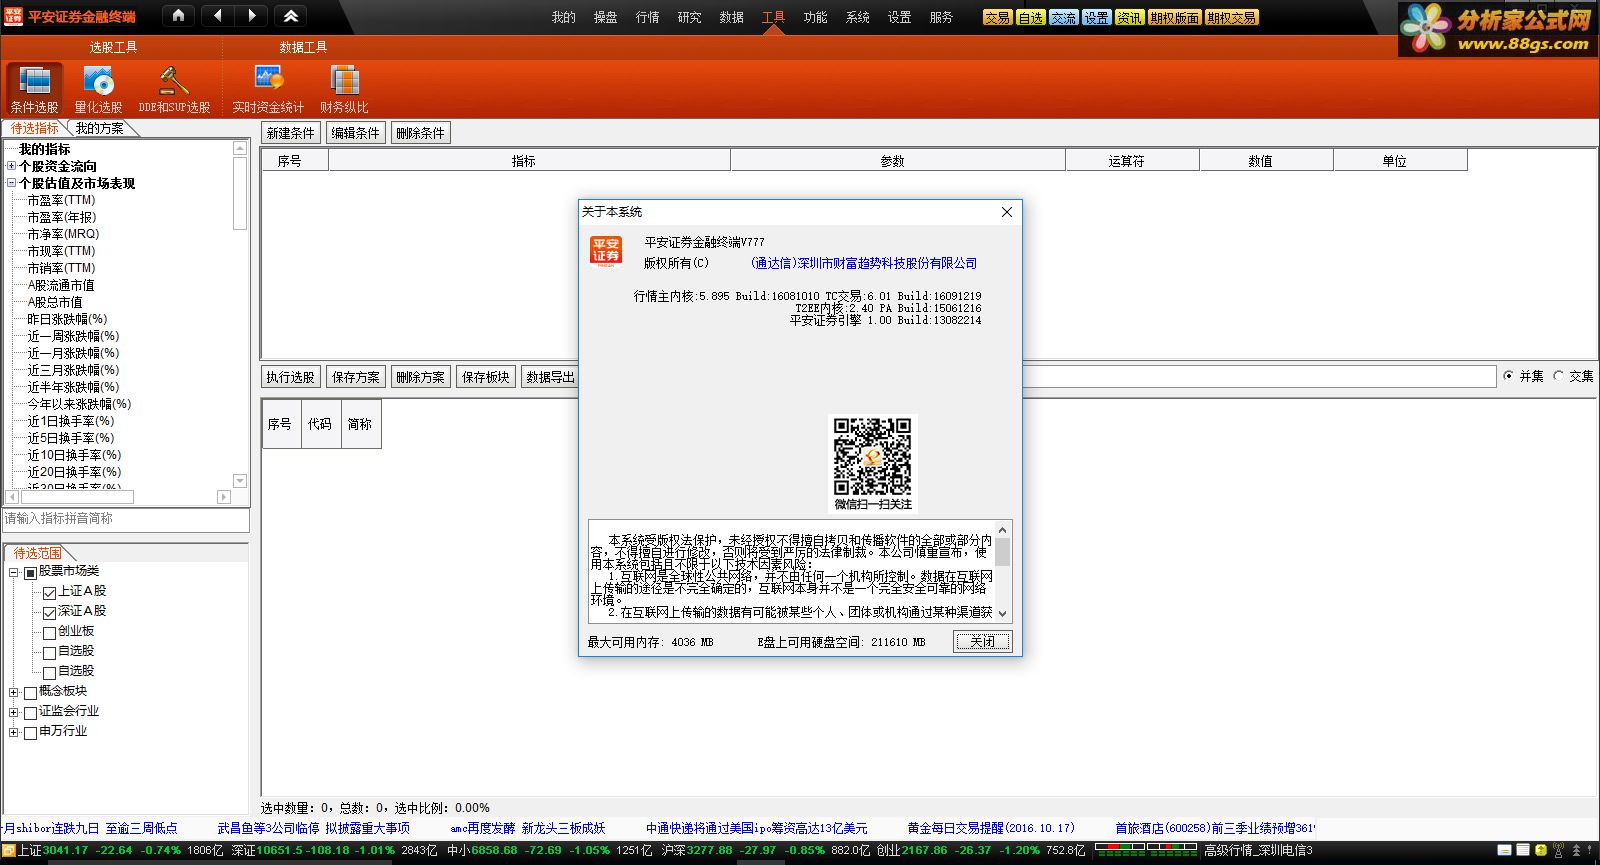
Task: Click the 平安证券 logo in title bar
Action: click(x=14, y=16)
